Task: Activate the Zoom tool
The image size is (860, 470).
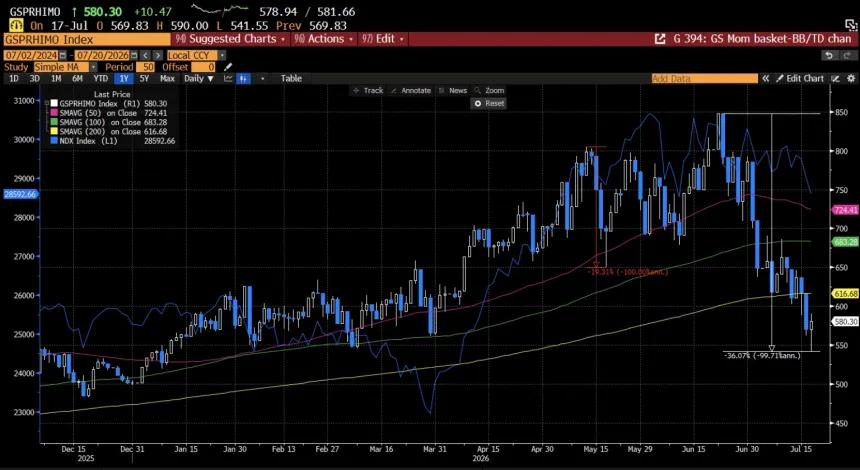Action: 489,90
